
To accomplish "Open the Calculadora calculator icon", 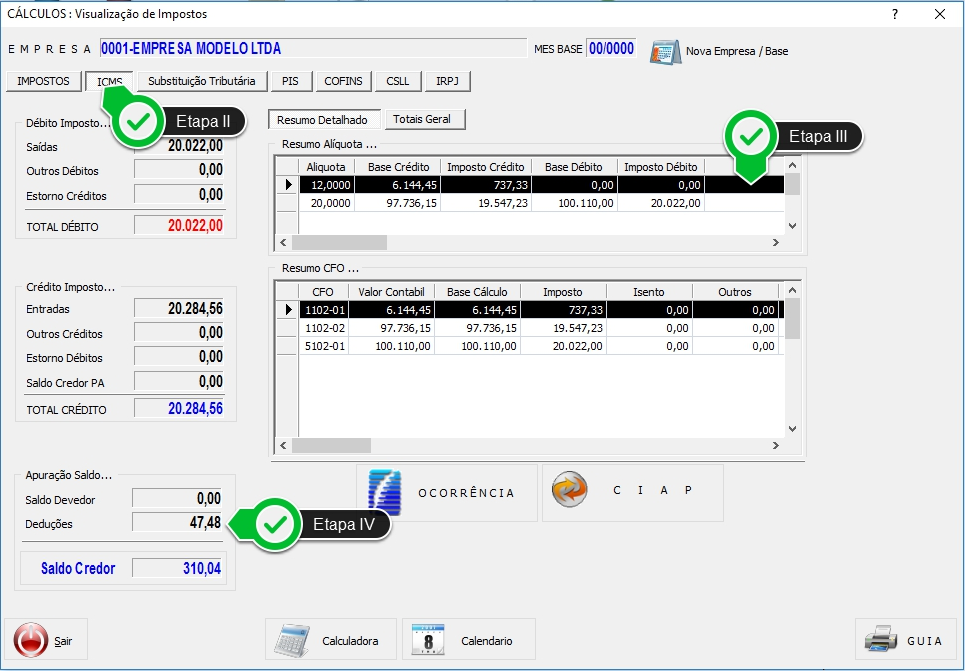I will pos(294,640).
